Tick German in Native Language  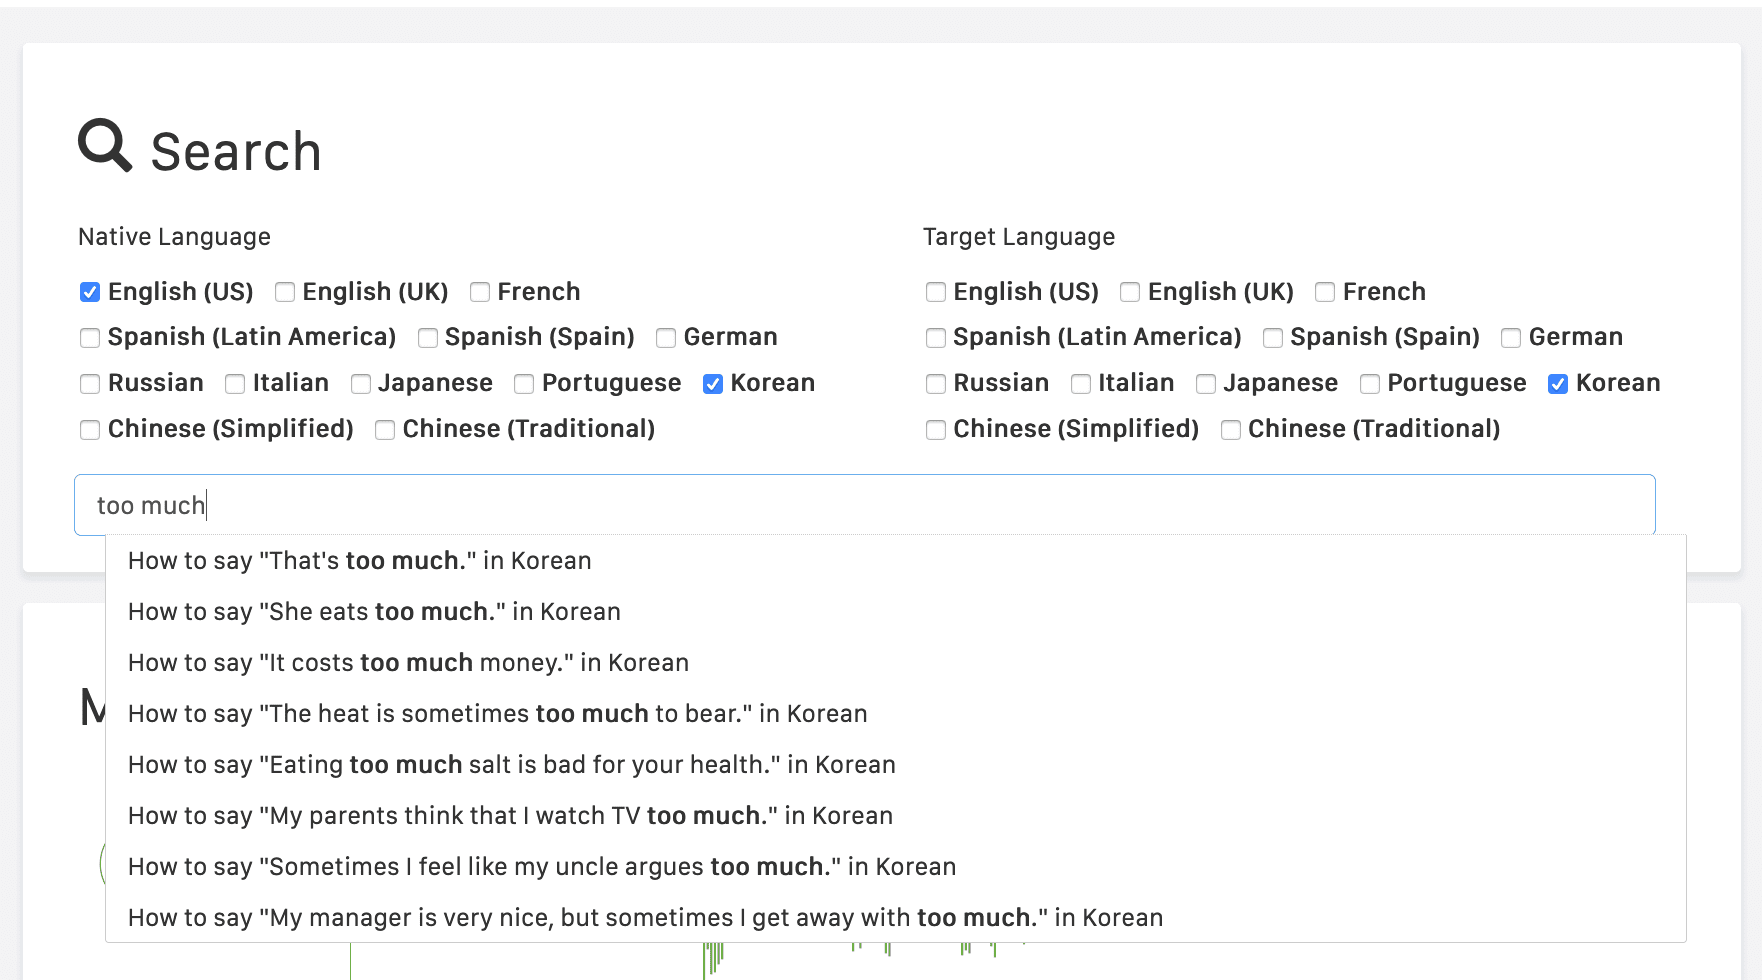(x=666, y=338)
